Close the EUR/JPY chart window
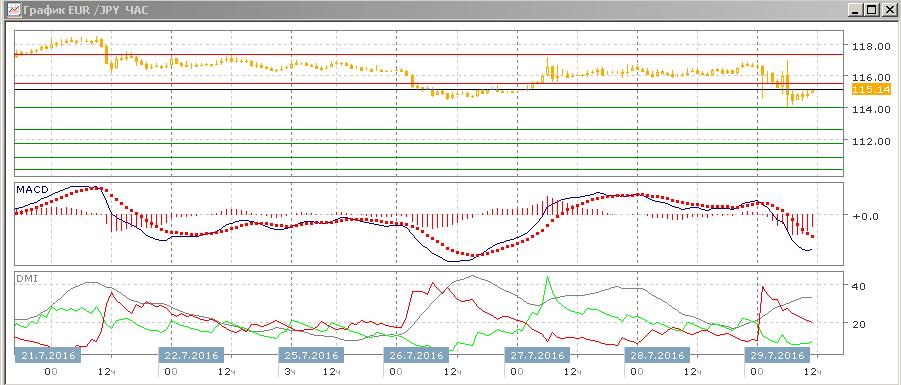Viewport: 901px width, 385px height. [888, 10]
